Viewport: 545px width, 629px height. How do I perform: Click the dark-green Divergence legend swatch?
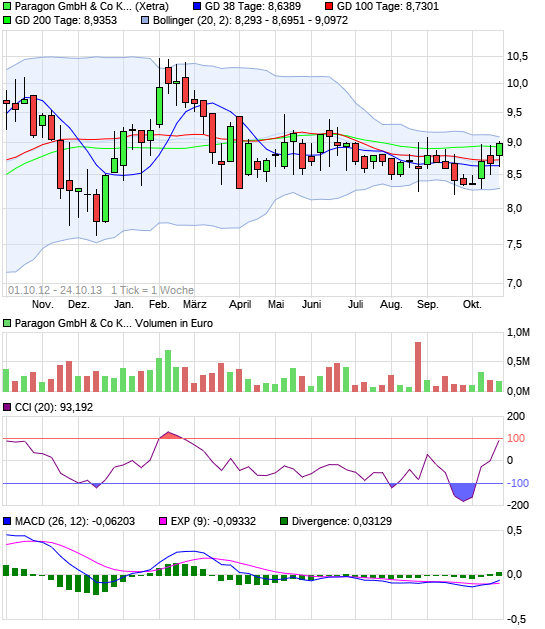(x=284, y=521)
